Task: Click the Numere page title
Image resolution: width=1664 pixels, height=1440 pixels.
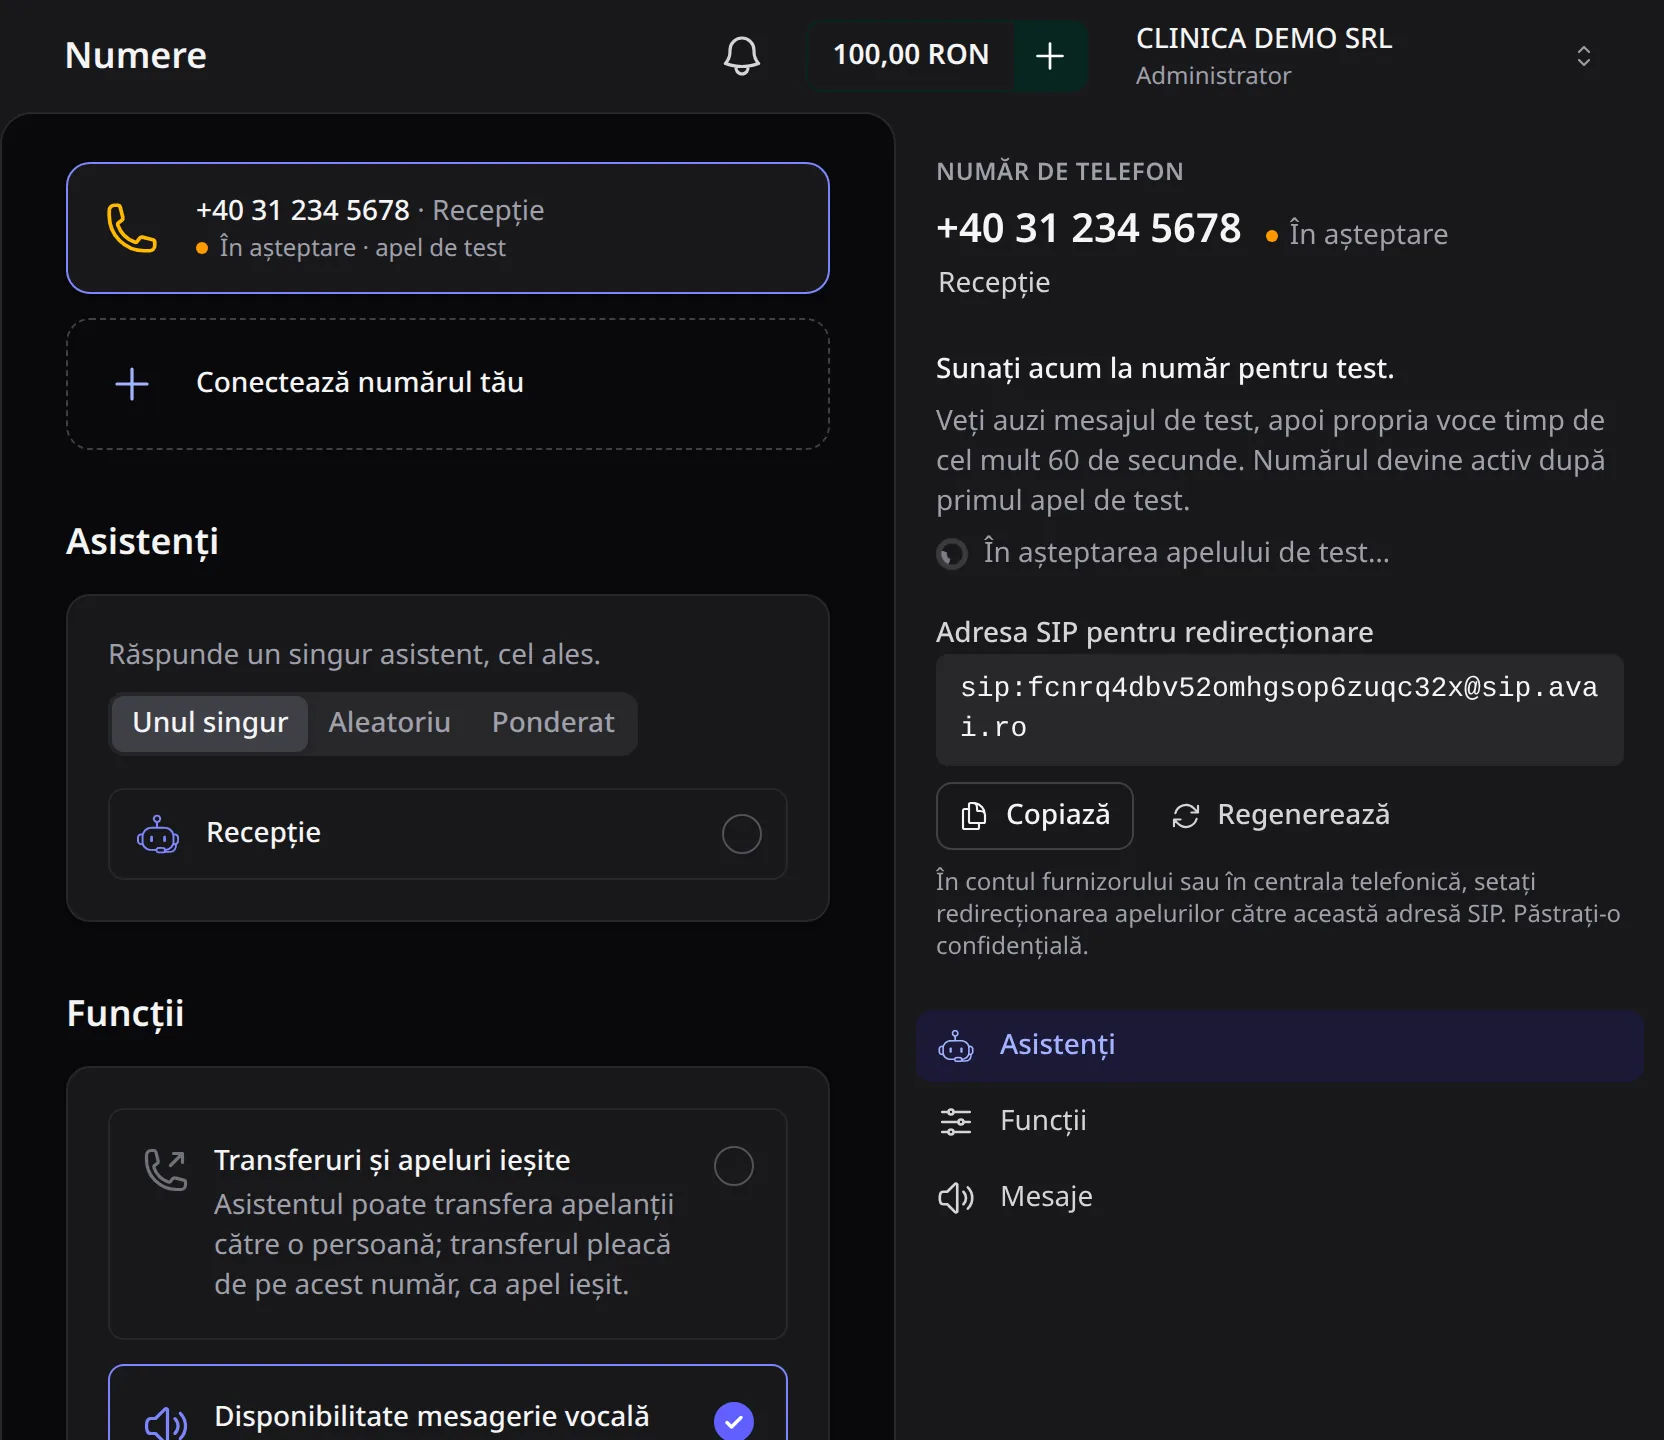Action: click(x=136, y=56)
